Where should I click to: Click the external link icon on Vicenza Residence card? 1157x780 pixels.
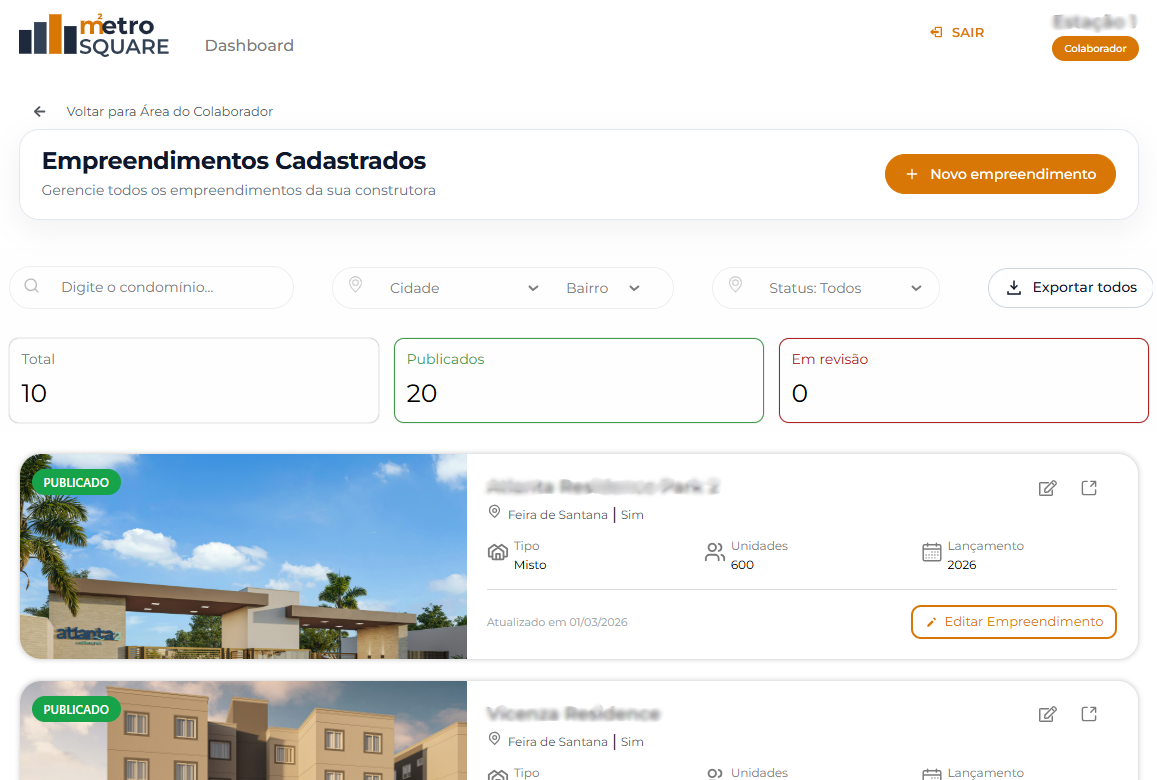tap(1089, 714)
